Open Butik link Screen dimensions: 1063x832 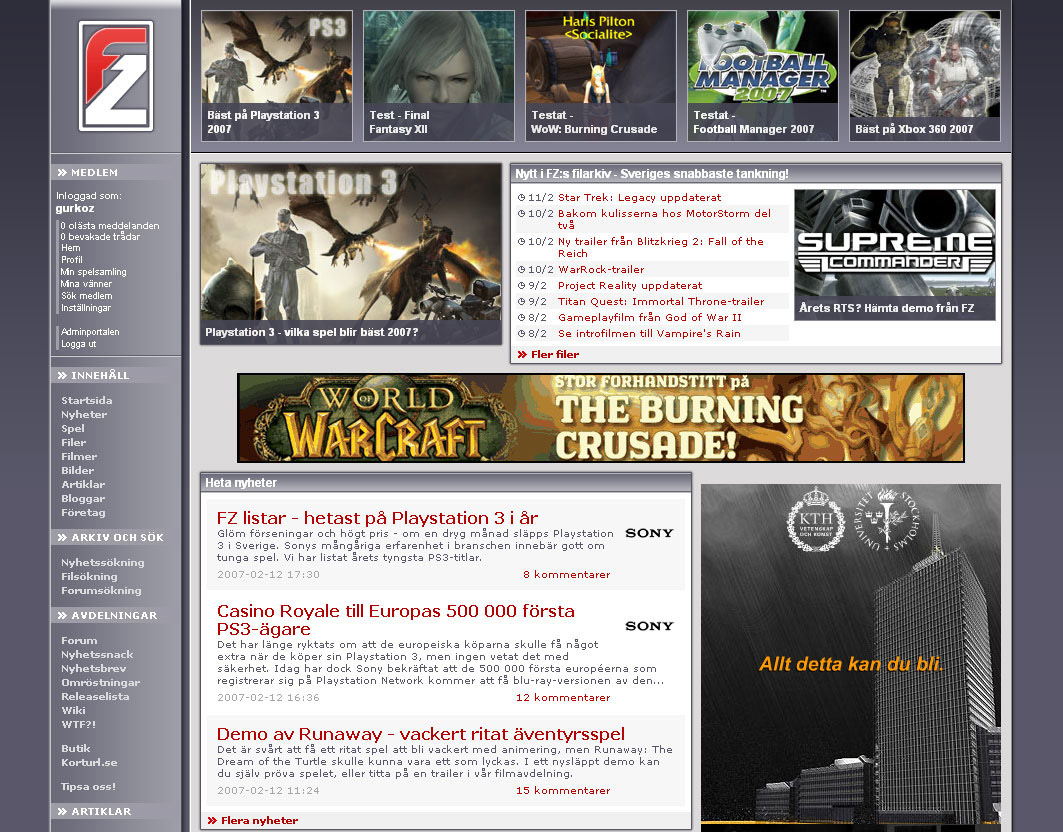(75, 749)
